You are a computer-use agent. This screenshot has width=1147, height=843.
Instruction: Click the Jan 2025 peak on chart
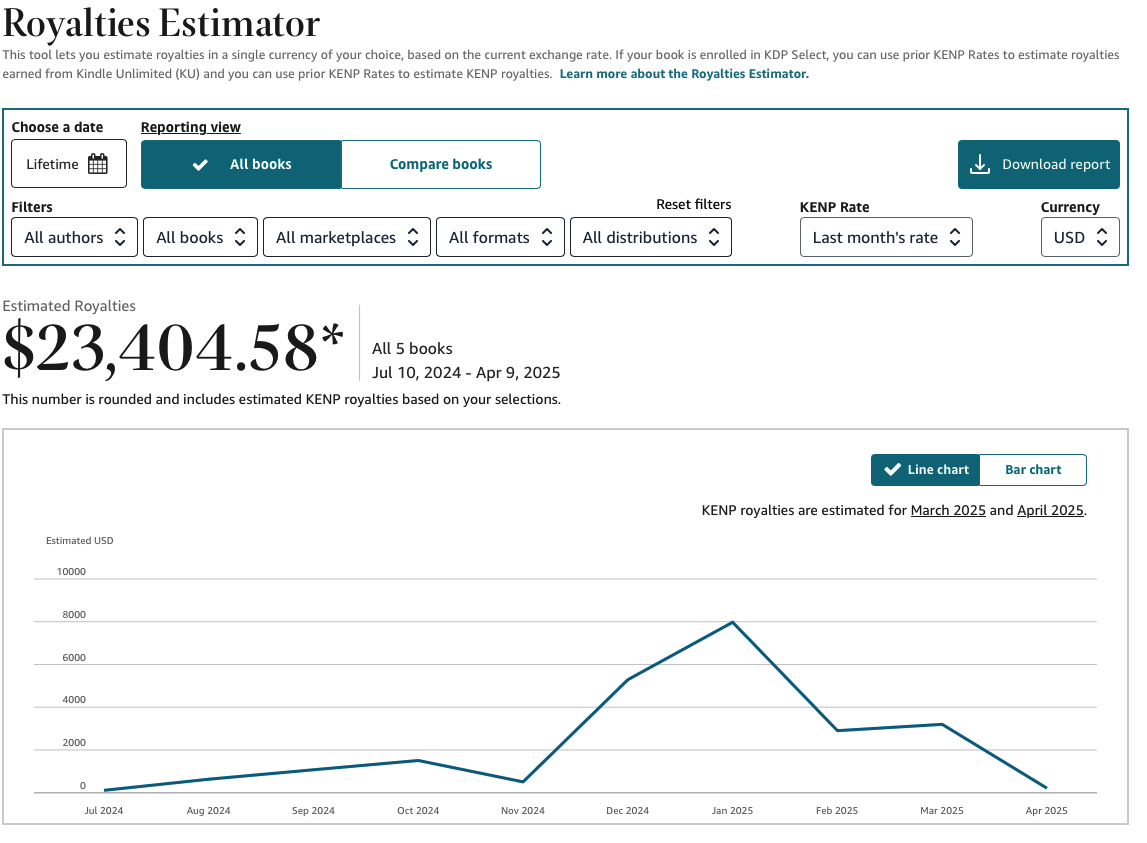click(732, 622)
